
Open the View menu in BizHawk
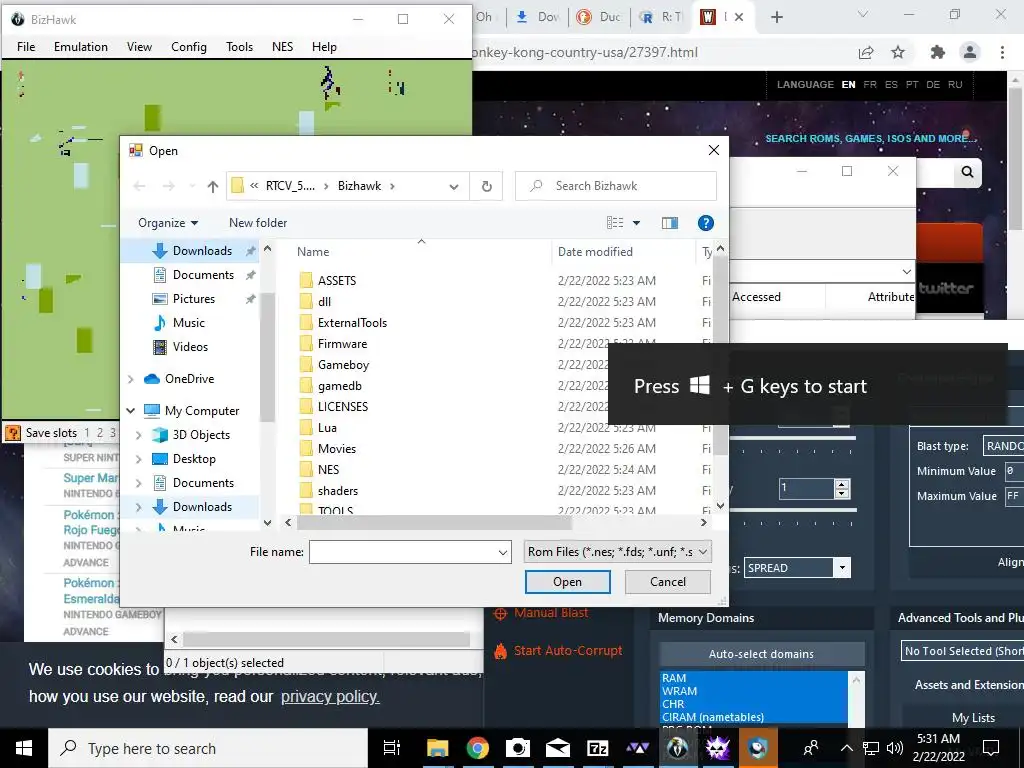[139, 47]
